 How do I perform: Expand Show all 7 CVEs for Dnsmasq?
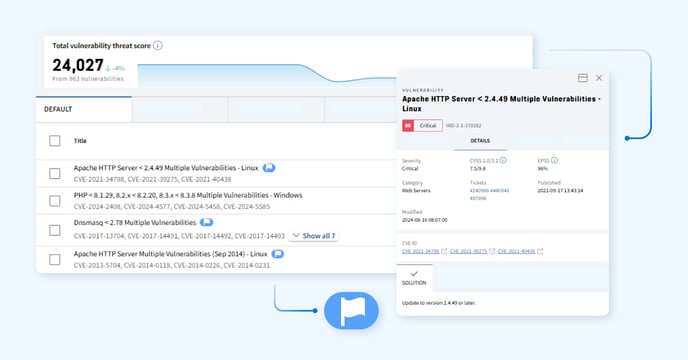coord(314,236)
